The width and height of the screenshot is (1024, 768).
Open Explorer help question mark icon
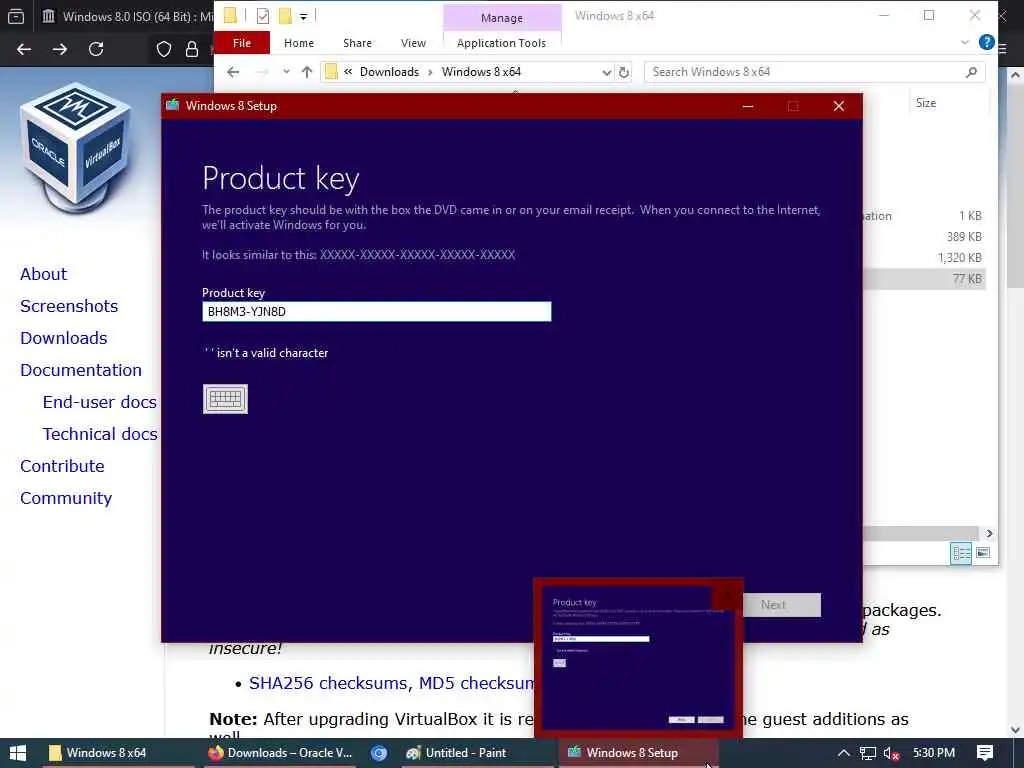tap(986, 42)
